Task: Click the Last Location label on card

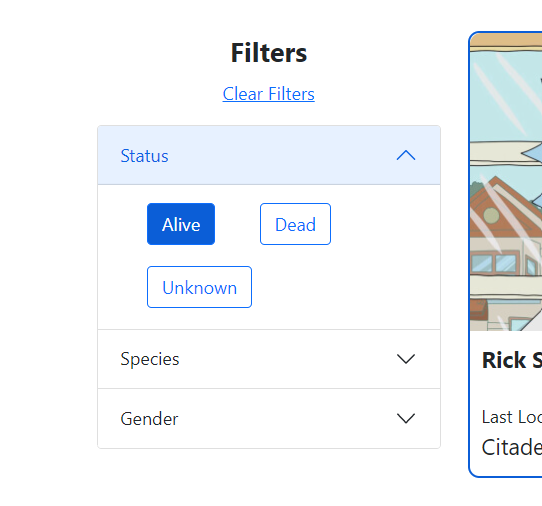Action: point(512,417)
